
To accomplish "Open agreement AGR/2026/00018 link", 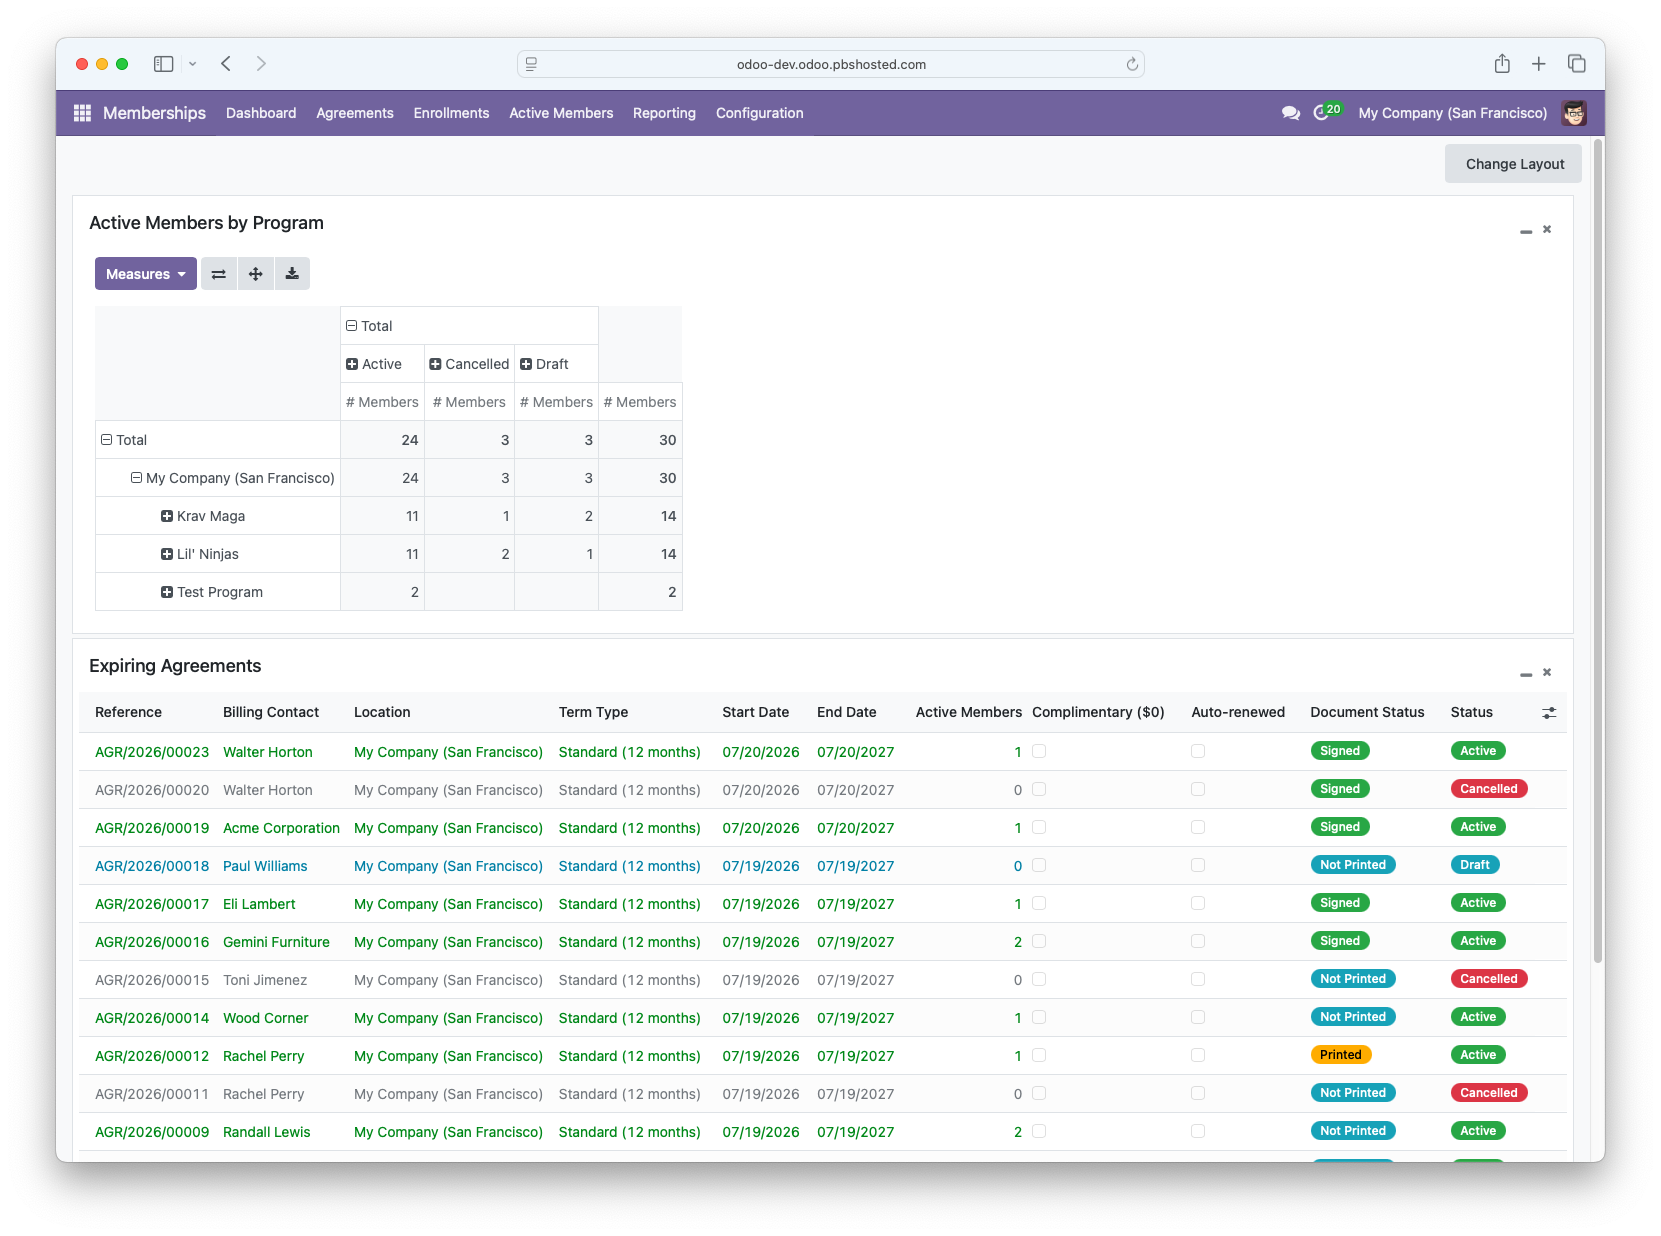I will (x=152, y=866).
